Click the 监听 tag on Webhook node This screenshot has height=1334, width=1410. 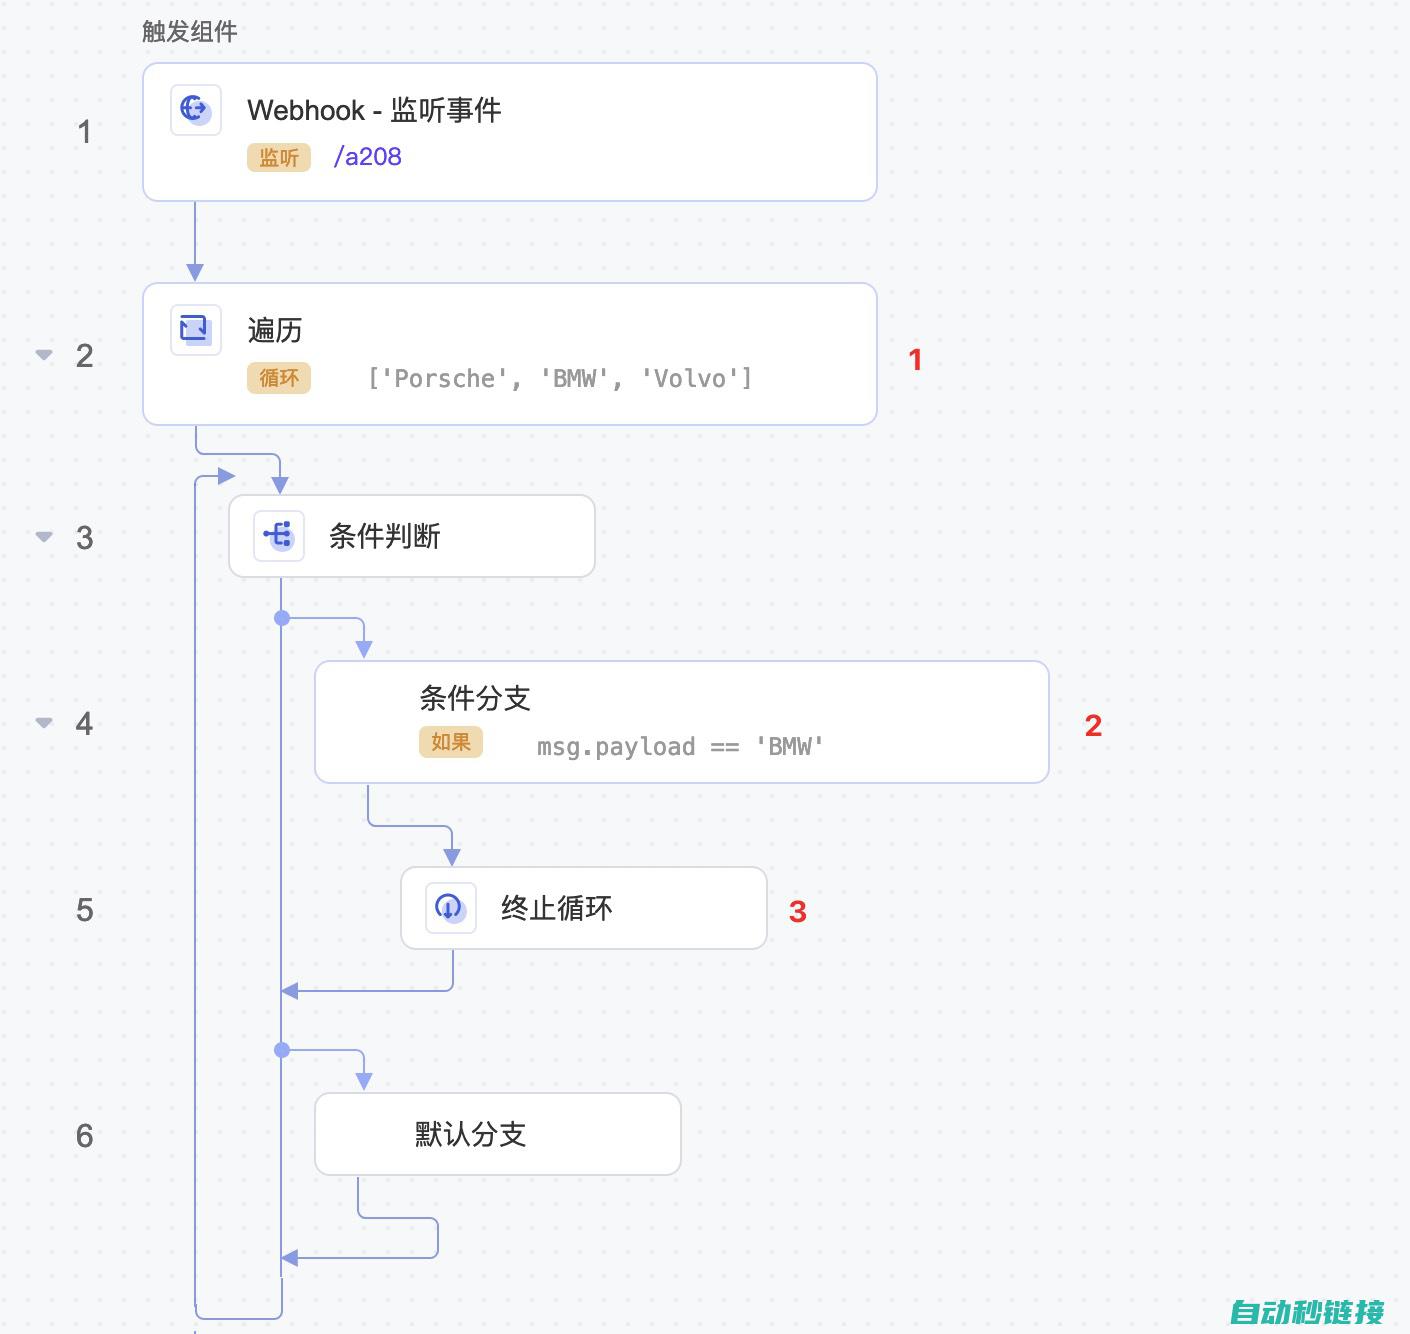point(279,157)
